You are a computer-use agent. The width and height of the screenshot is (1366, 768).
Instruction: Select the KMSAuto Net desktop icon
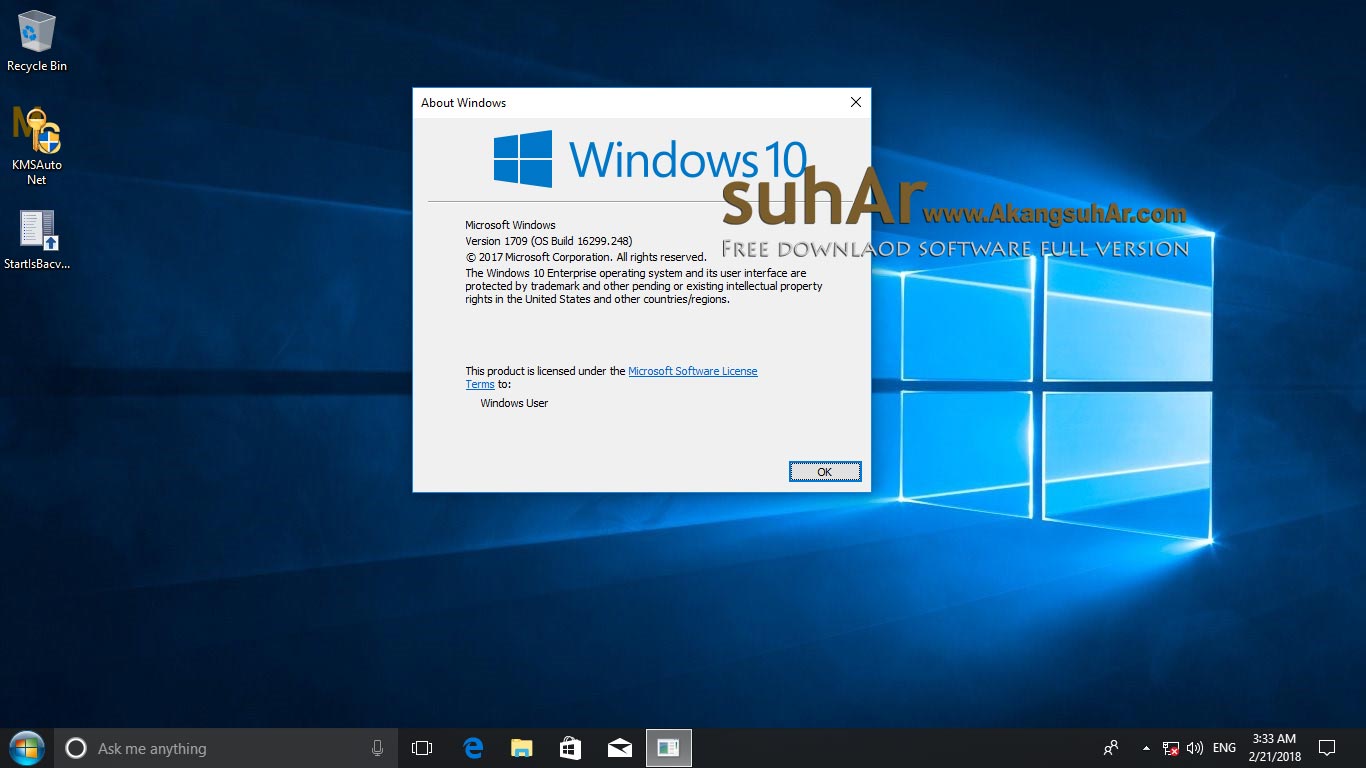coord(37,146)
